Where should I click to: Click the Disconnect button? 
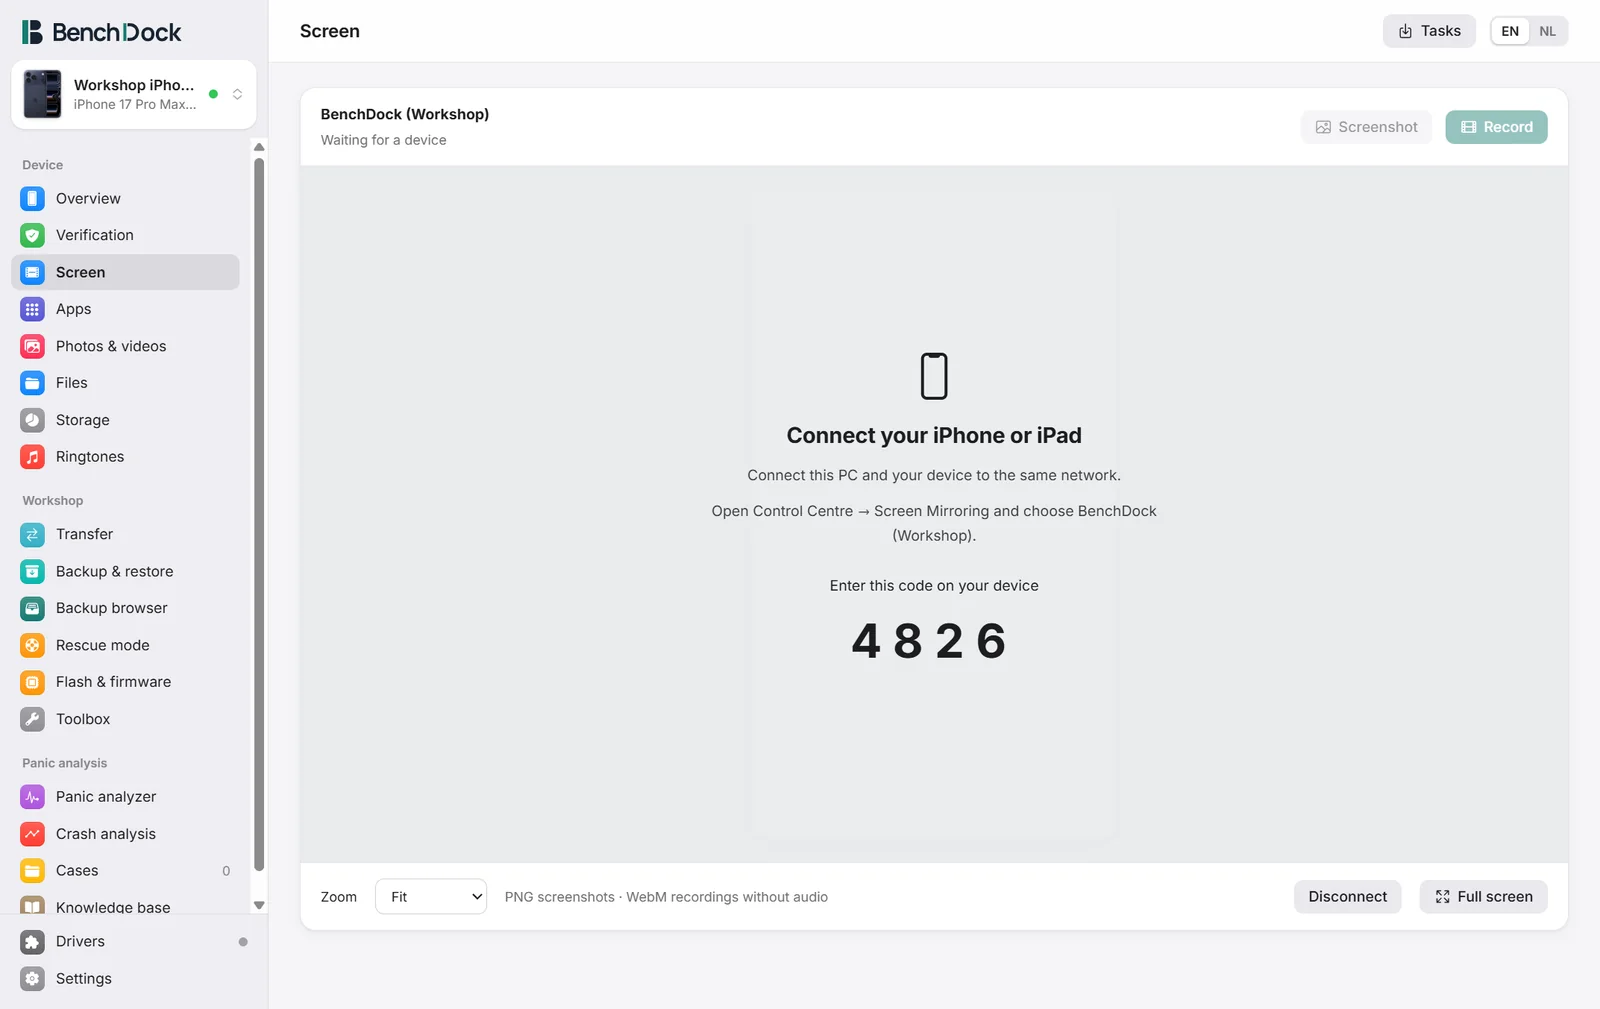1347,897
